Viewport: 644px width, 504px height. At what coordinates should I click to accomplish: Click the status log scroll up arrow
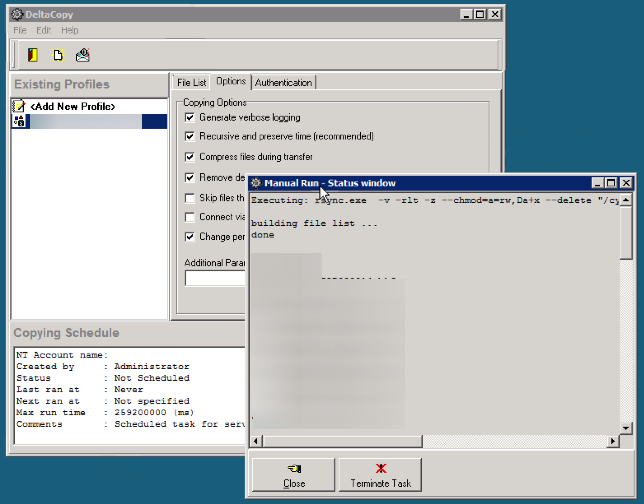(626, 200)
